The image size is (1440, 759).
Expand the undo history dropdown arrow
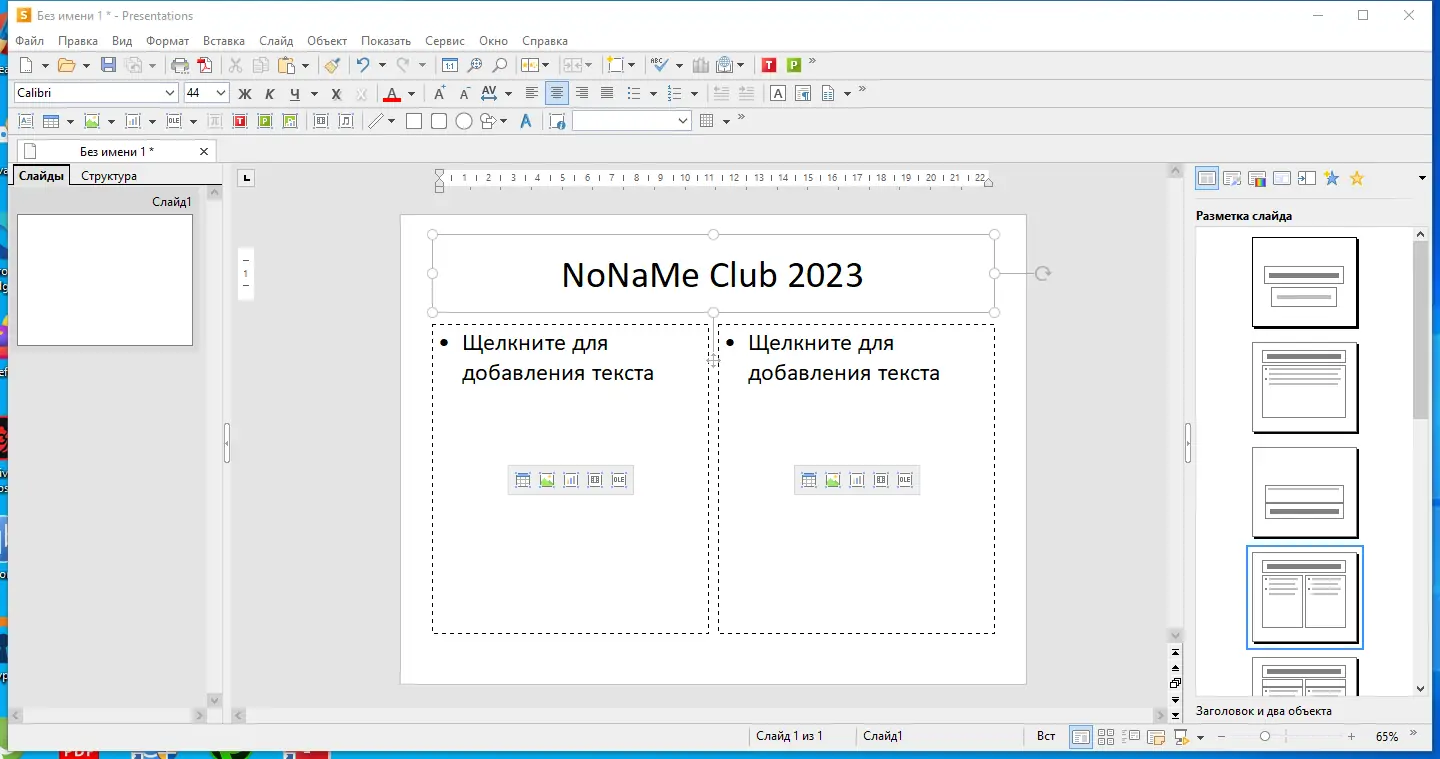point(382,66)
